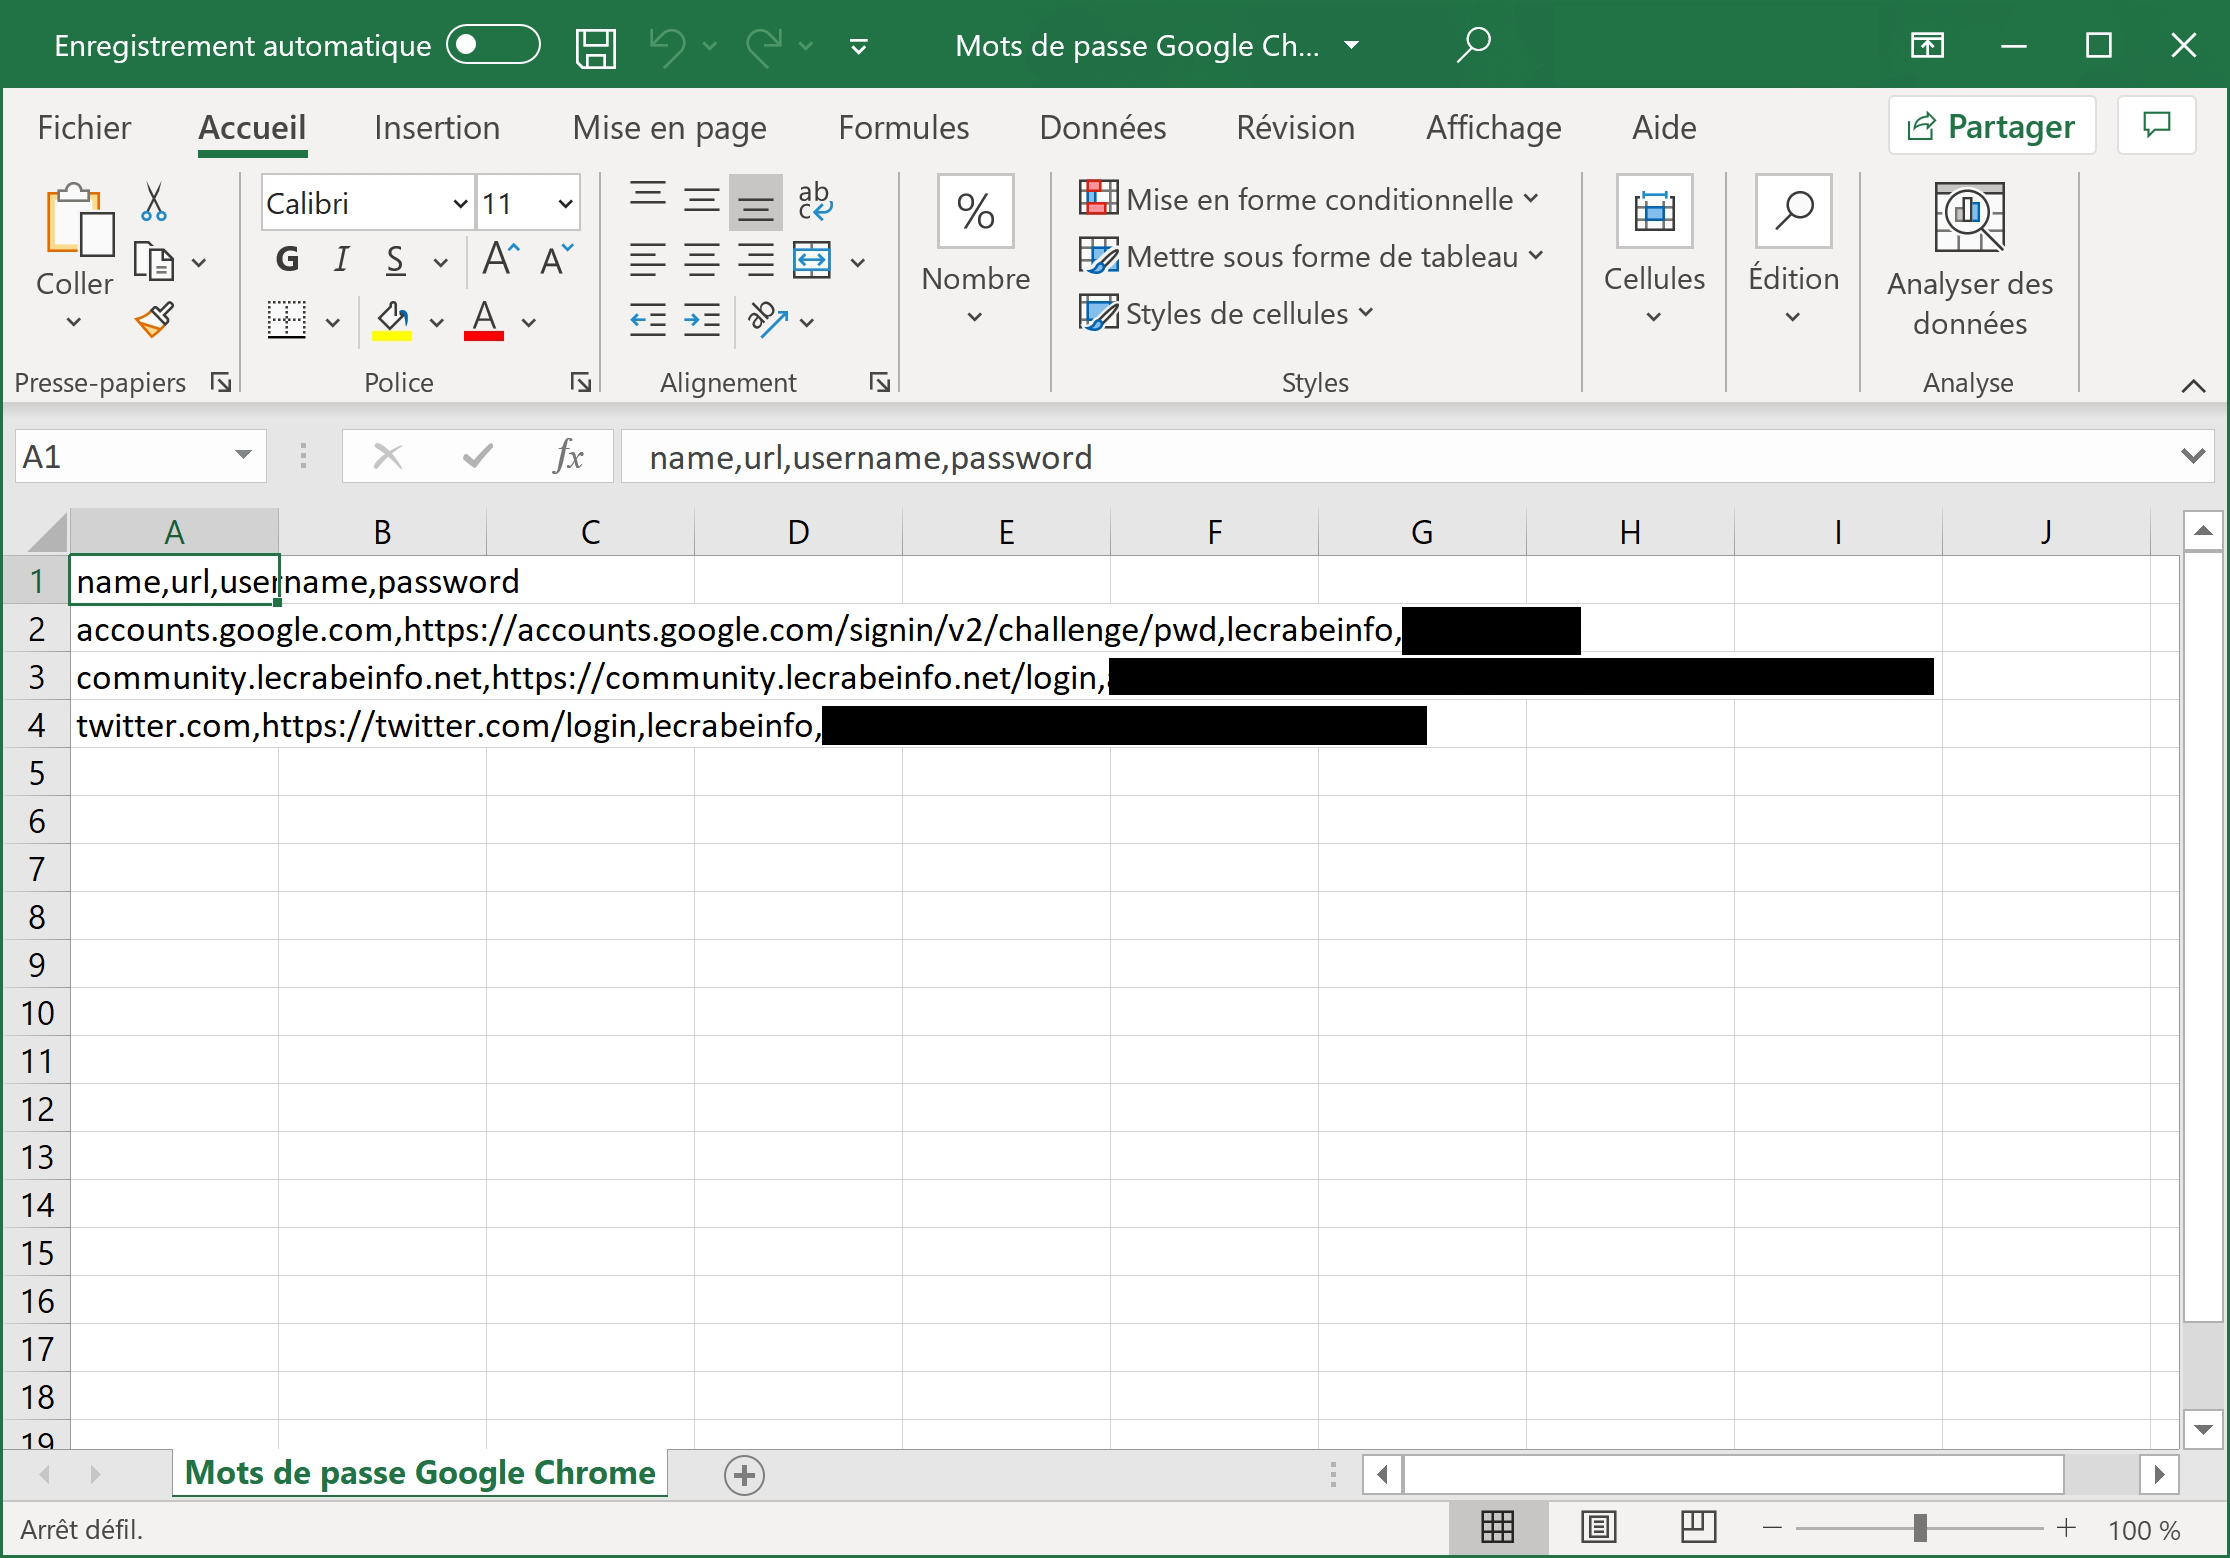The image size is (2230, 1558).
Task: Zoom in with the plus button
Action: (x=2066, y=1528)
